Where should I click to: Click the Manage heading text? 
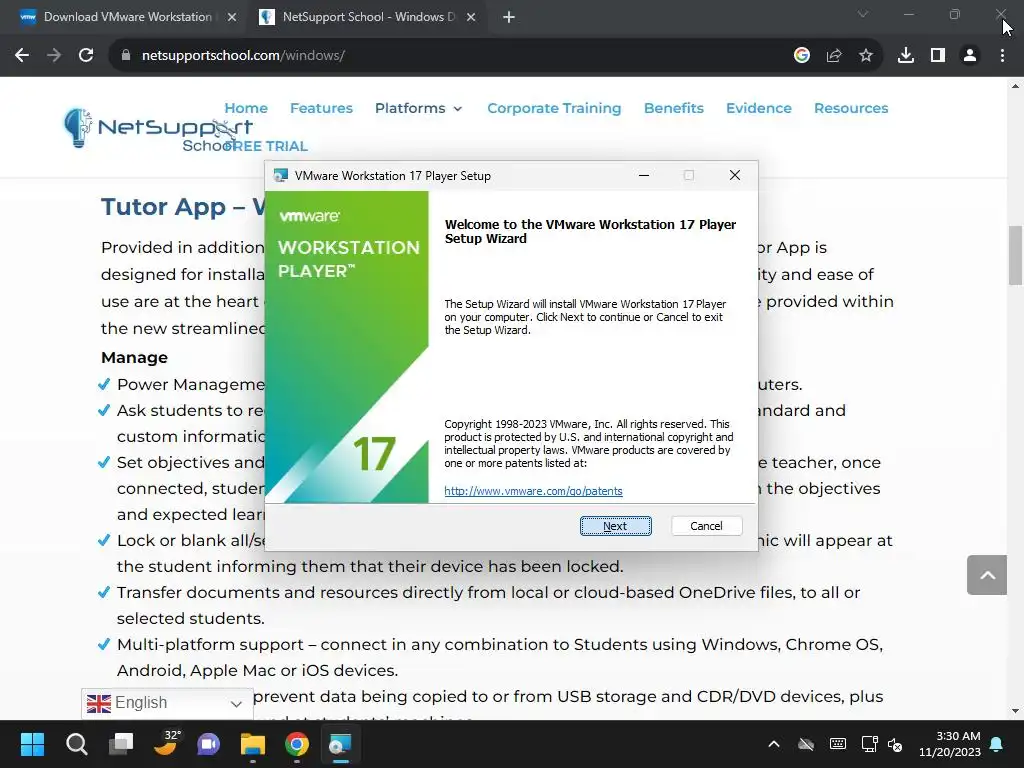tap(135, 358)
